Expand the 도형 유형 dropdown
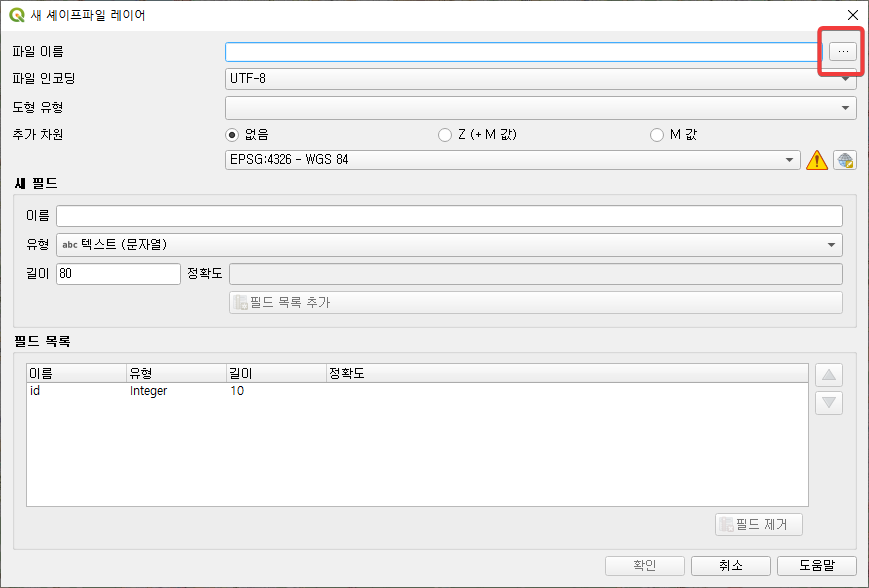The image size is (869, 588). [540, 107]
